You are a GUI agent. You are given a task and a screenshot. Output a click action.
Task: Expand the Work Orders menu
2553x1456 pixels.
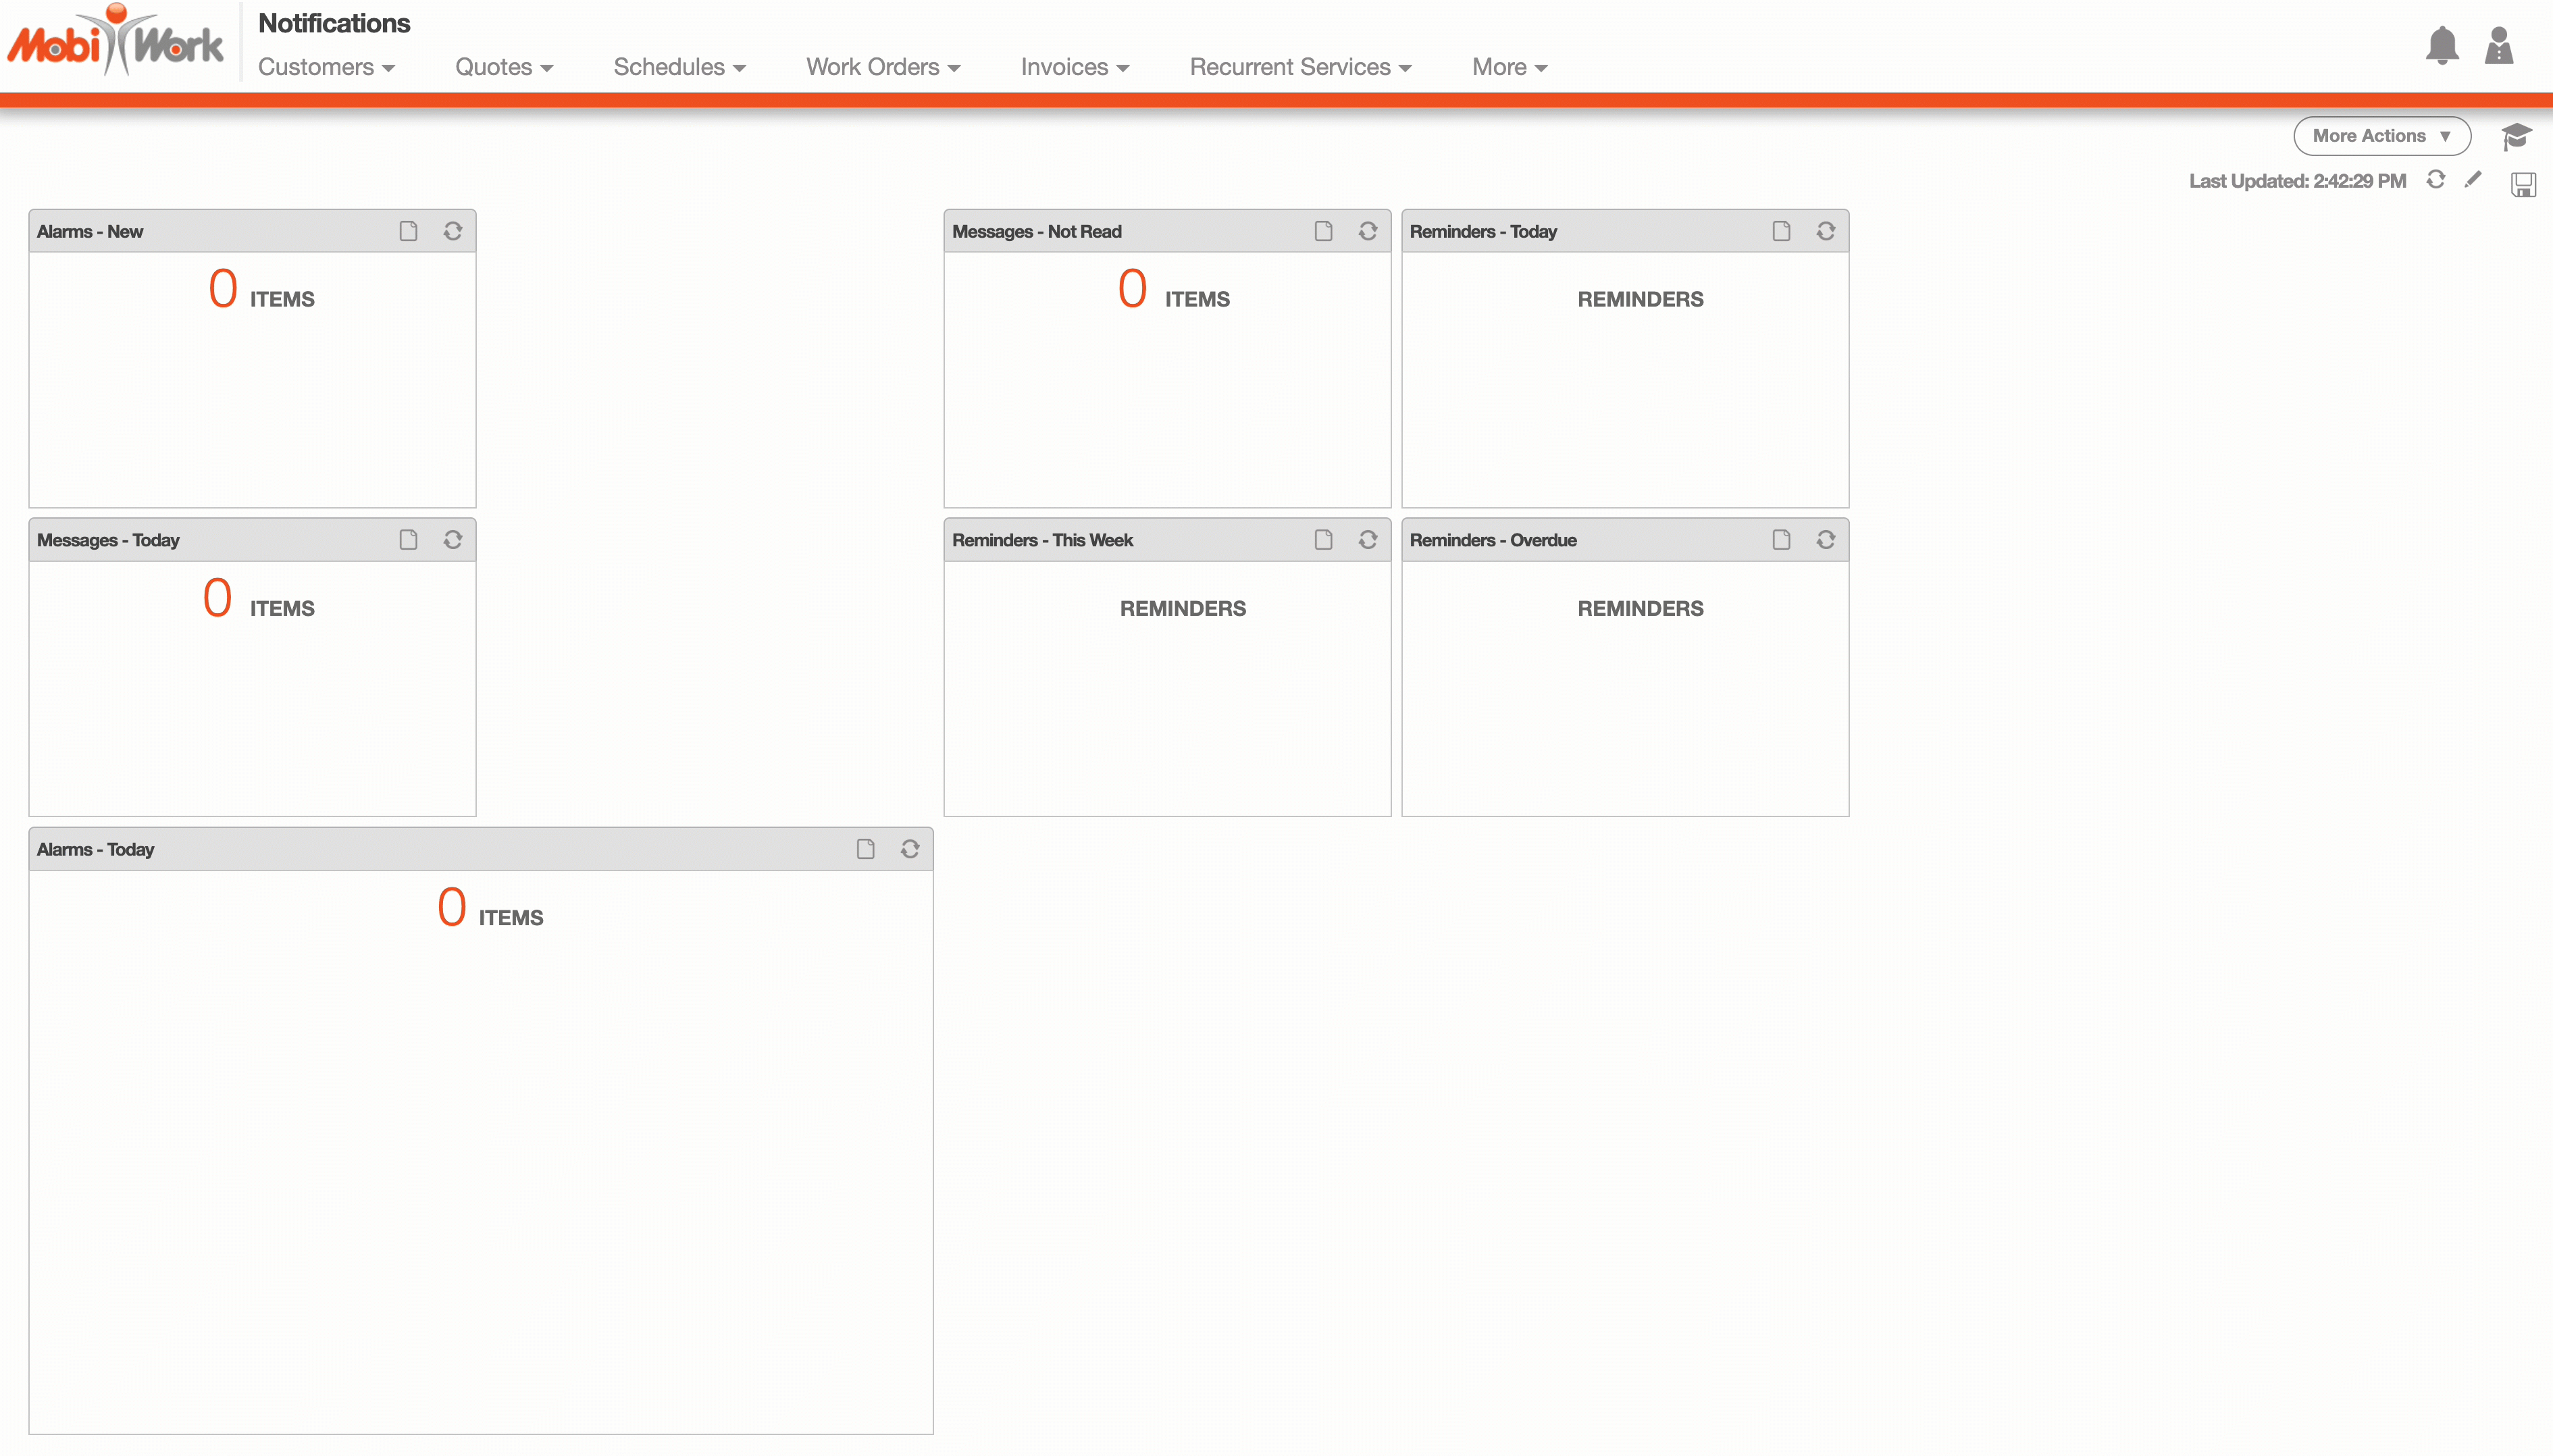coord(882,67)
